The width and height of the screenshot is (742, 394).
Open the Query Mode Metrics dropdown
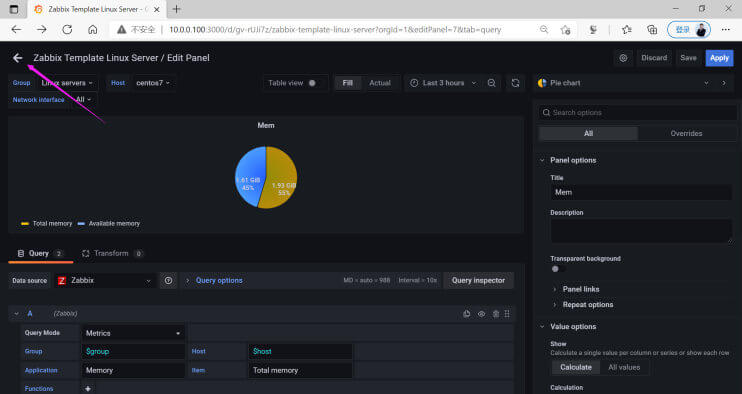[133, 333]
